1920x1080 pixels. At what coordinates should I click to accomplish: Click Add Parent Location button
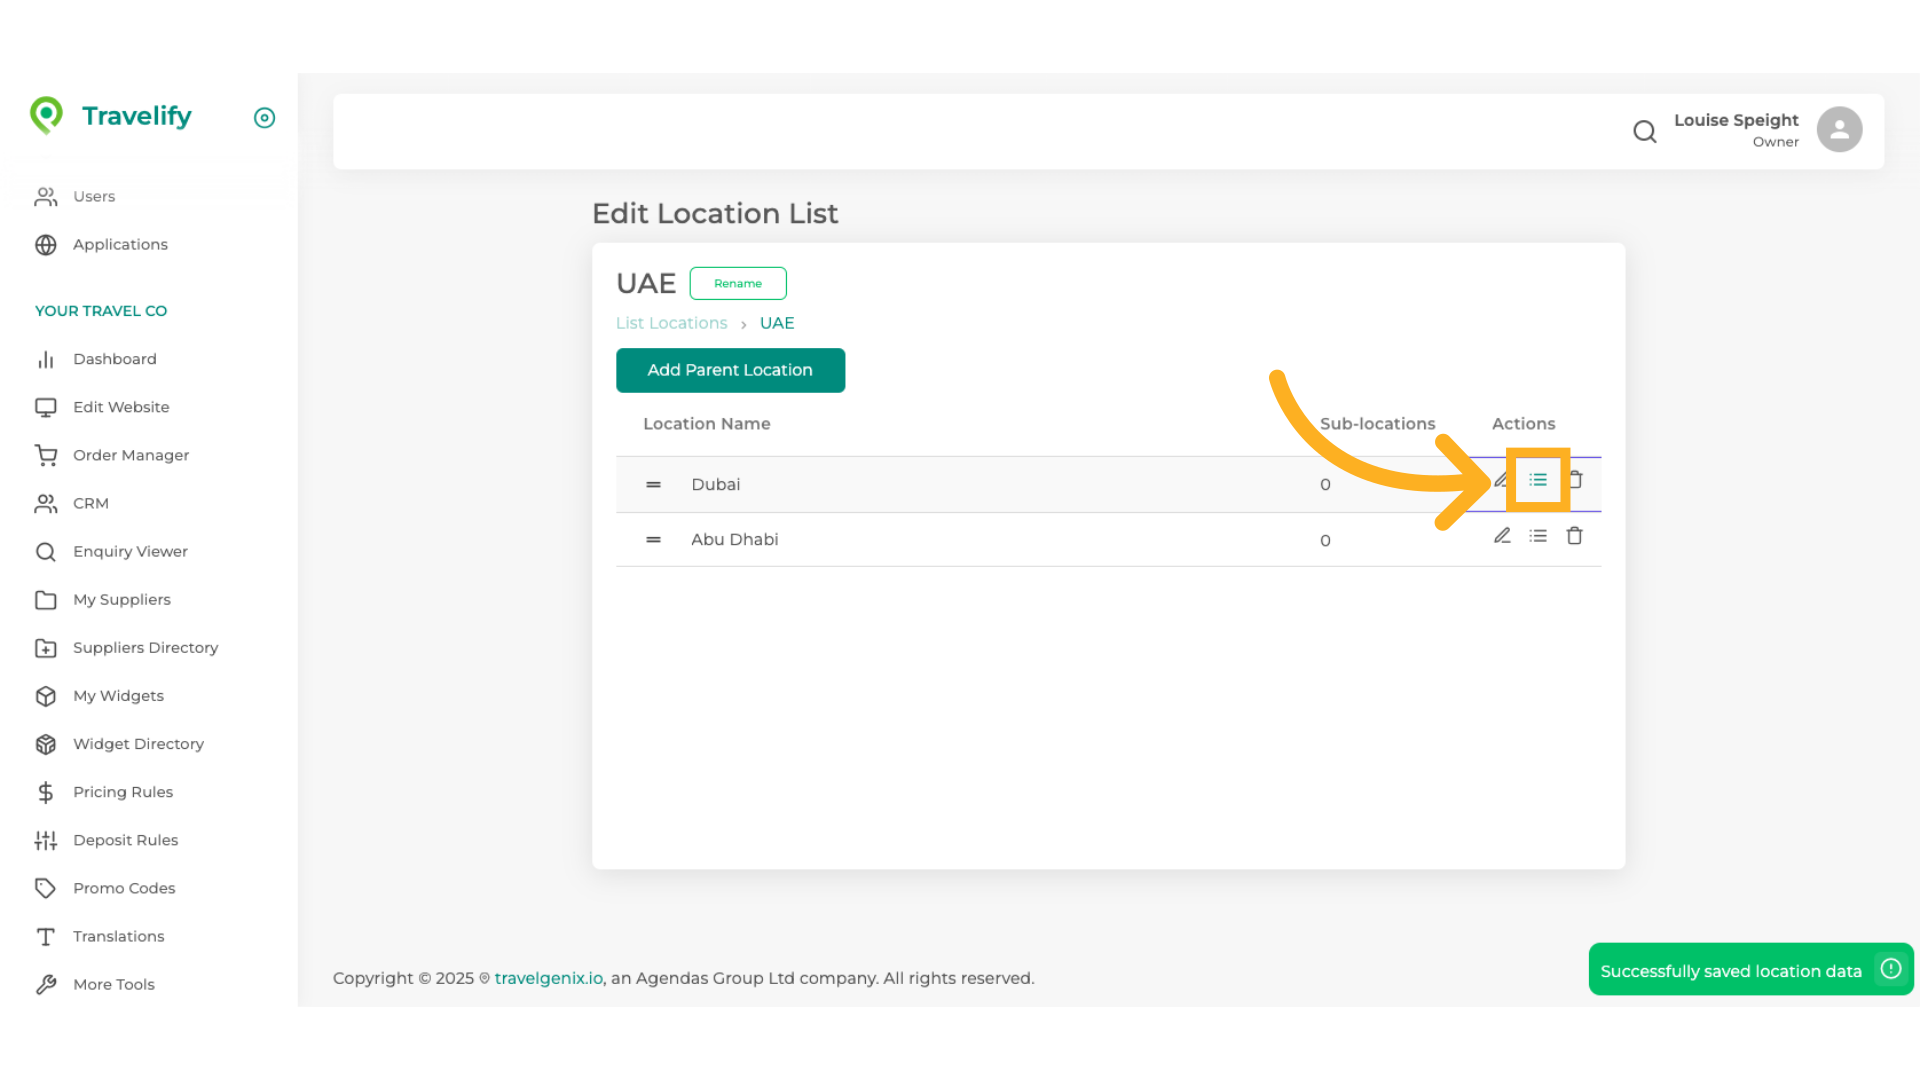tap(730, 370)
